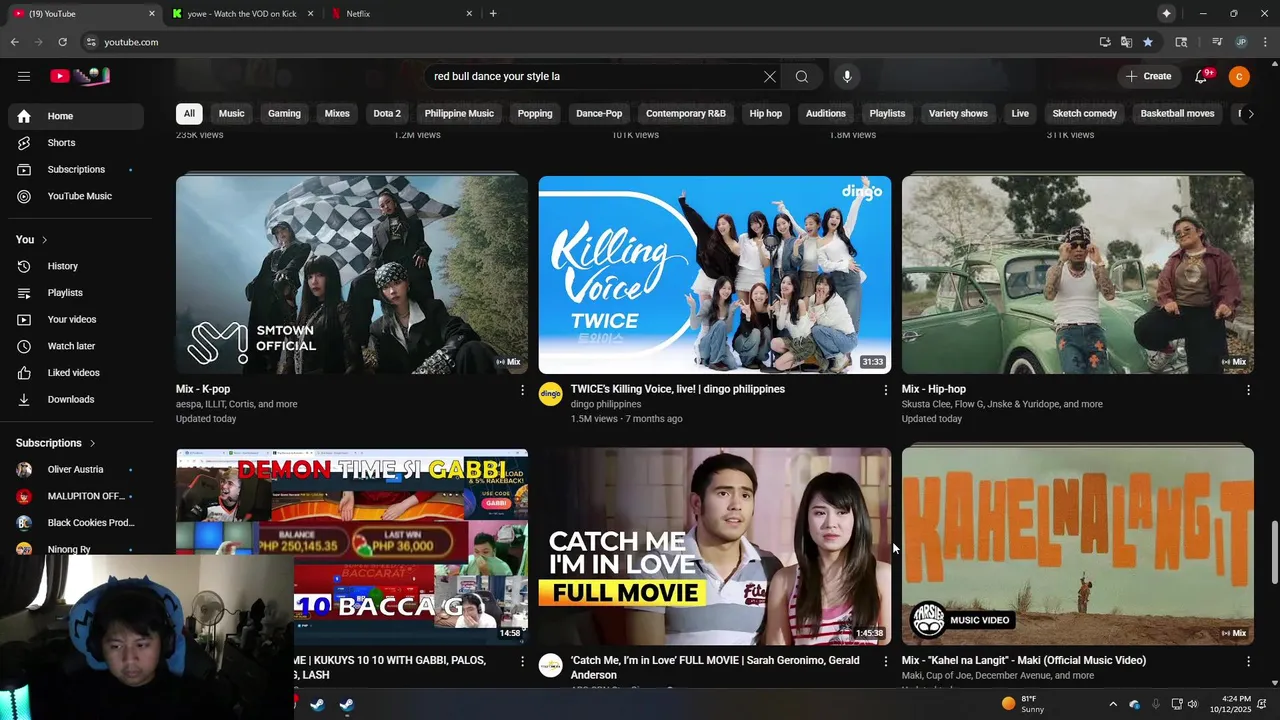Viewport: 1280px width, 720px height.
Task: Open Downloads in sidebar
Action: click(76, 399)
